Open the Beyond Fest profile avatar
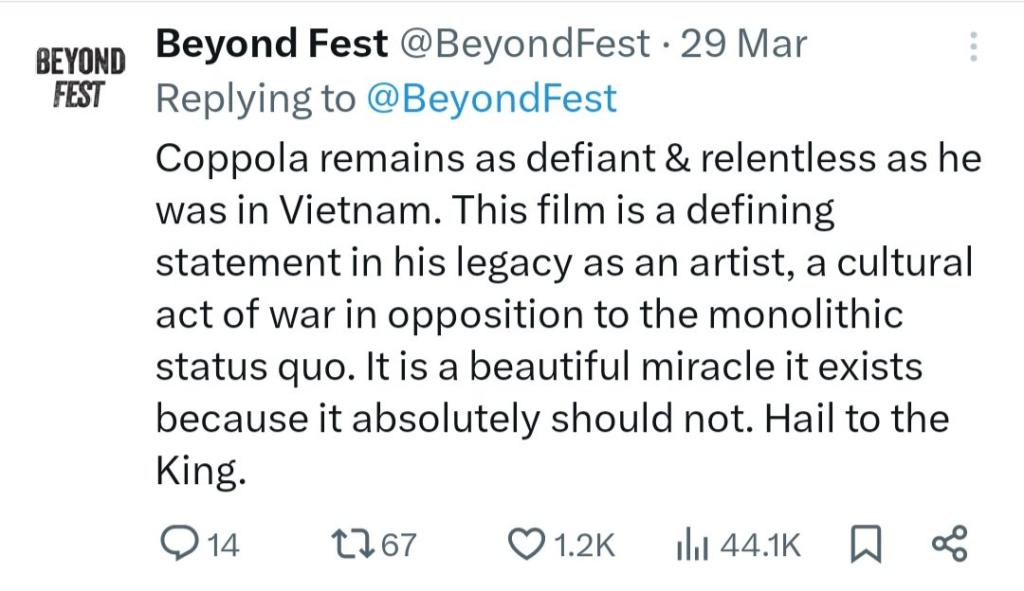Image resolution: width=1024 pixels, height=591 pixels. click(x=80, y=78)
